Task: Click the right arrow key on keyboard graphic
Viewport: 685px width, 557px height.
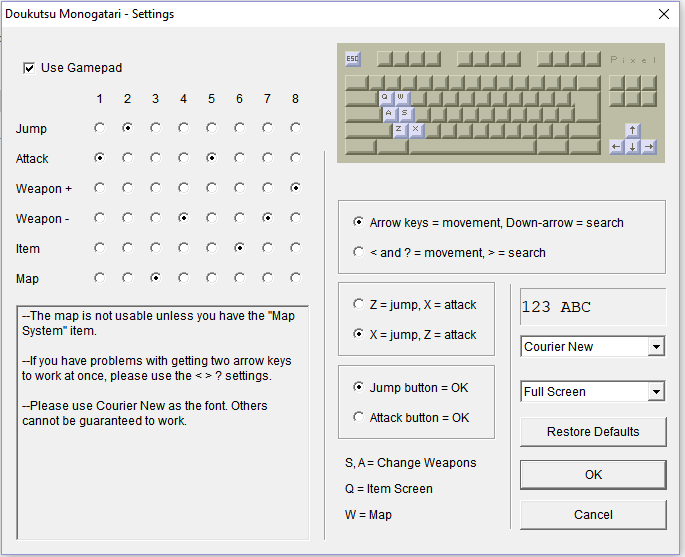Action: 649,146
